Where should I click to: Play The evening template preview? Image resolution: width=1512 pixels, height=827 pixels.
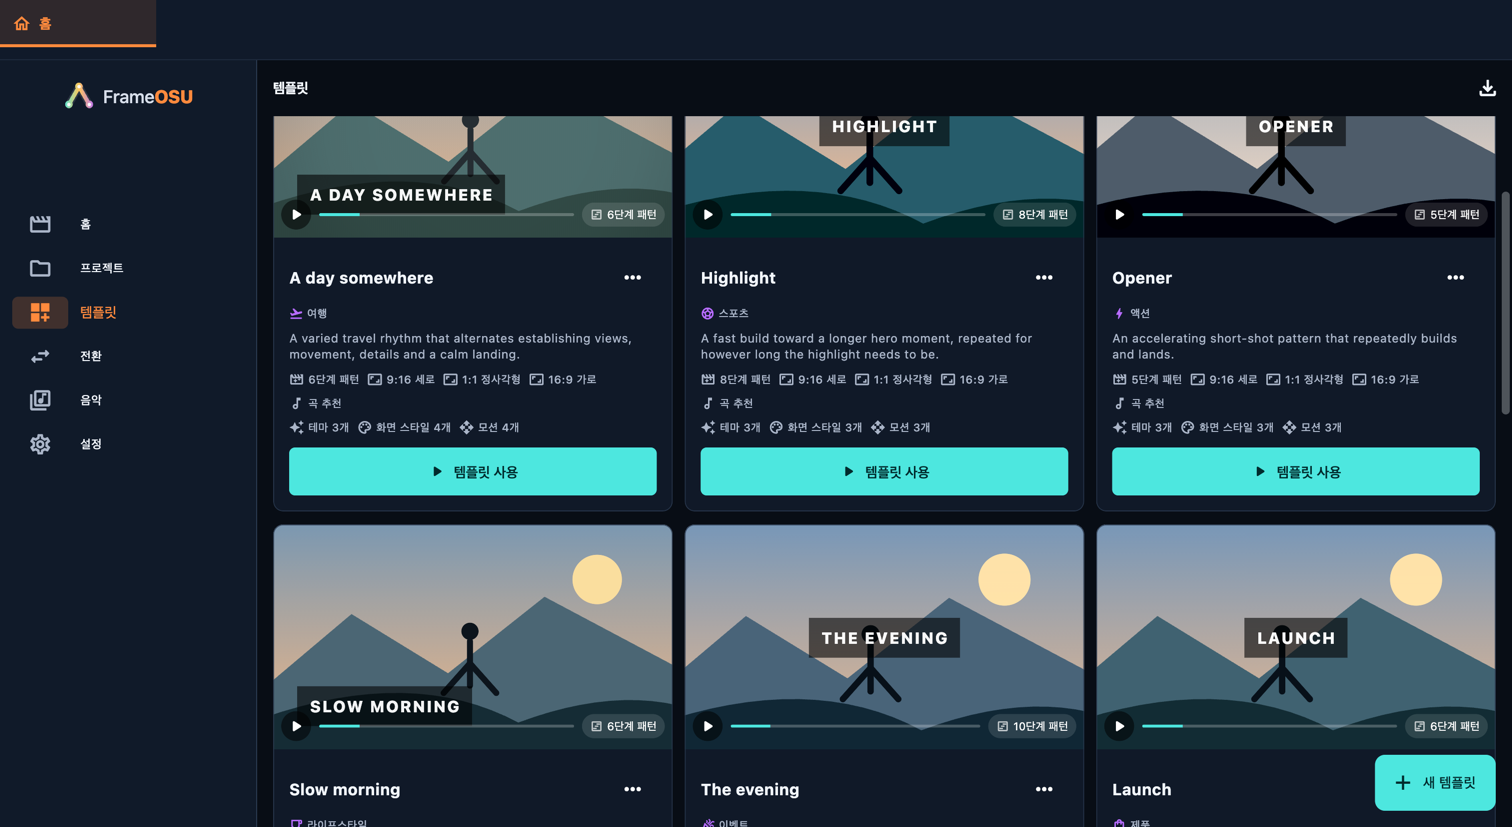point(708,726)
